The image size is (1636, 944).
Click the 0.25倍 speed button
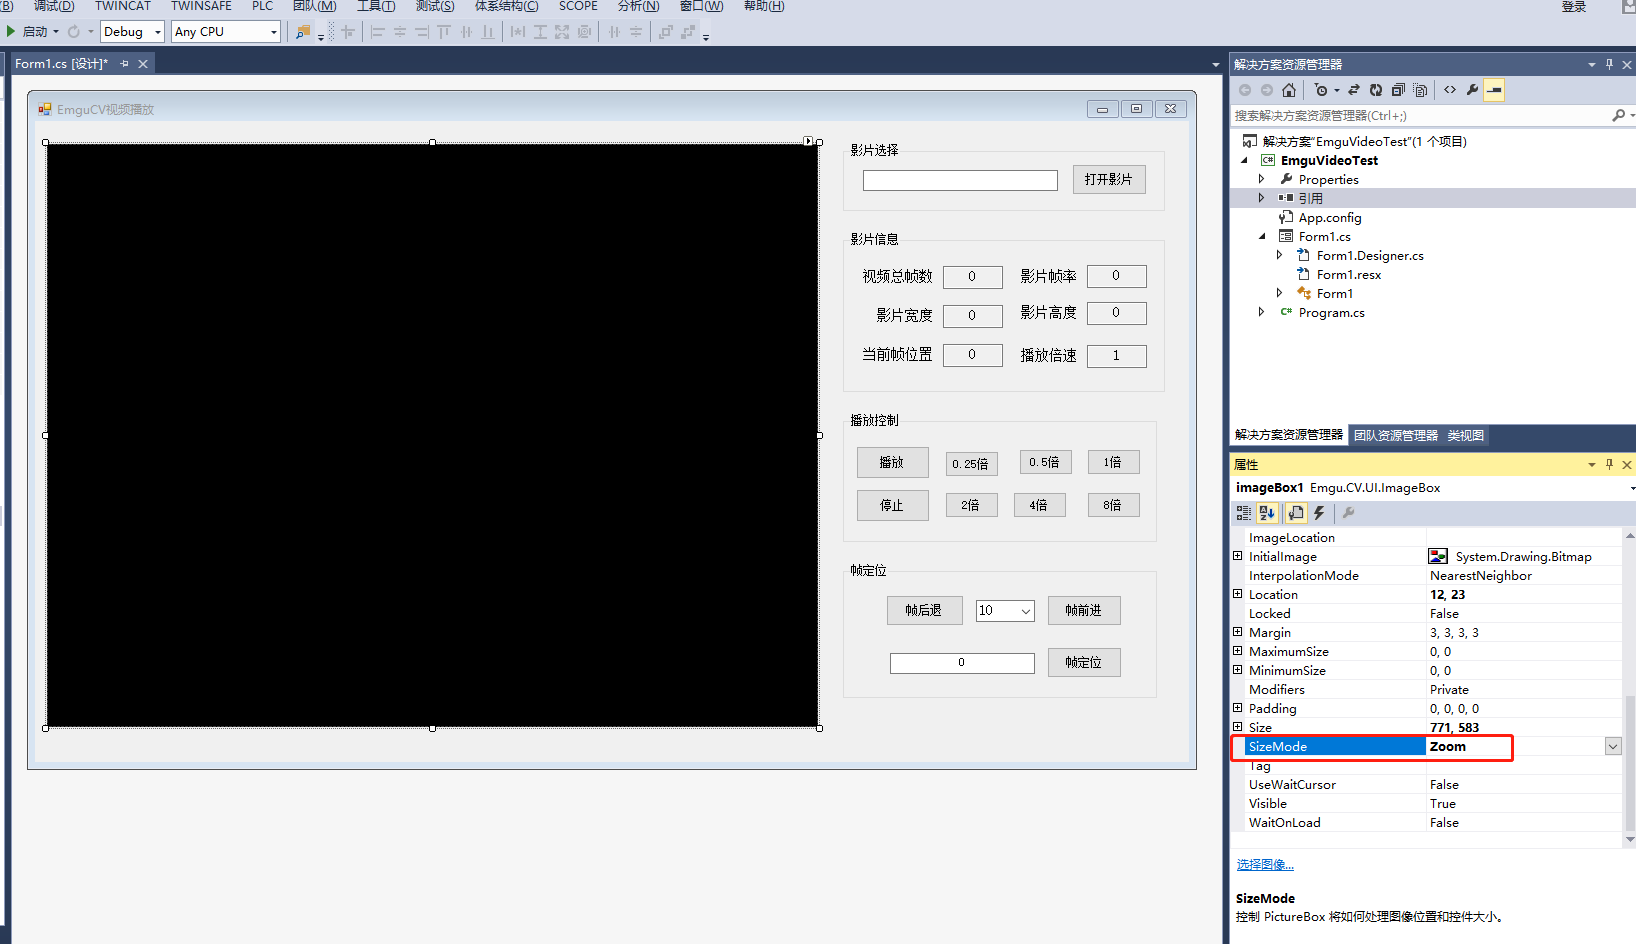pos(971,464)
